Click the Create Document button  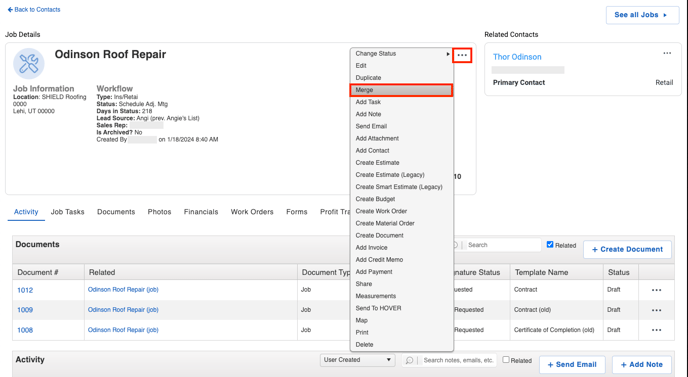627,249
